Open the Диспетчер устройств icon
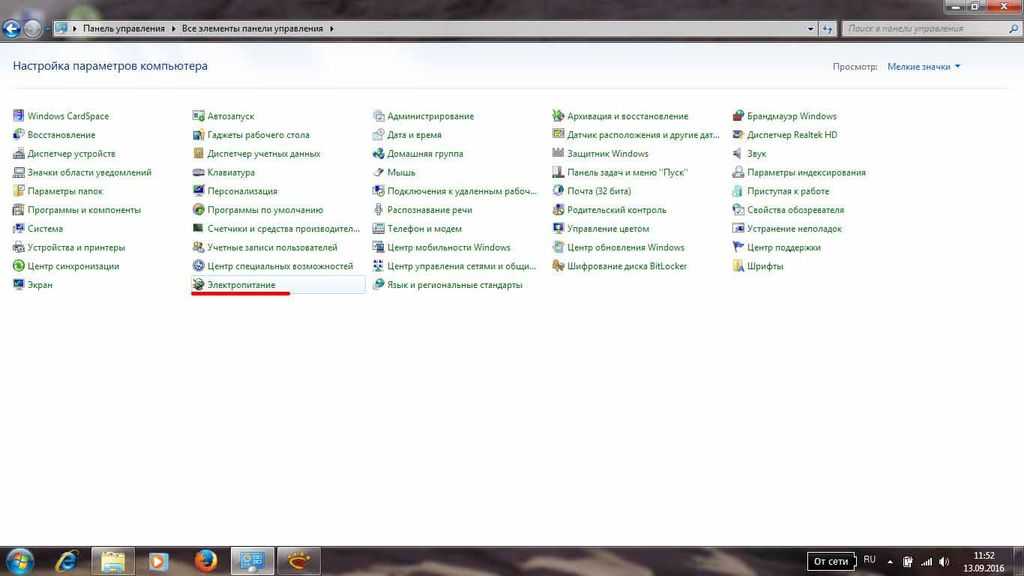 pyautogui.click(x=19, y=154)
